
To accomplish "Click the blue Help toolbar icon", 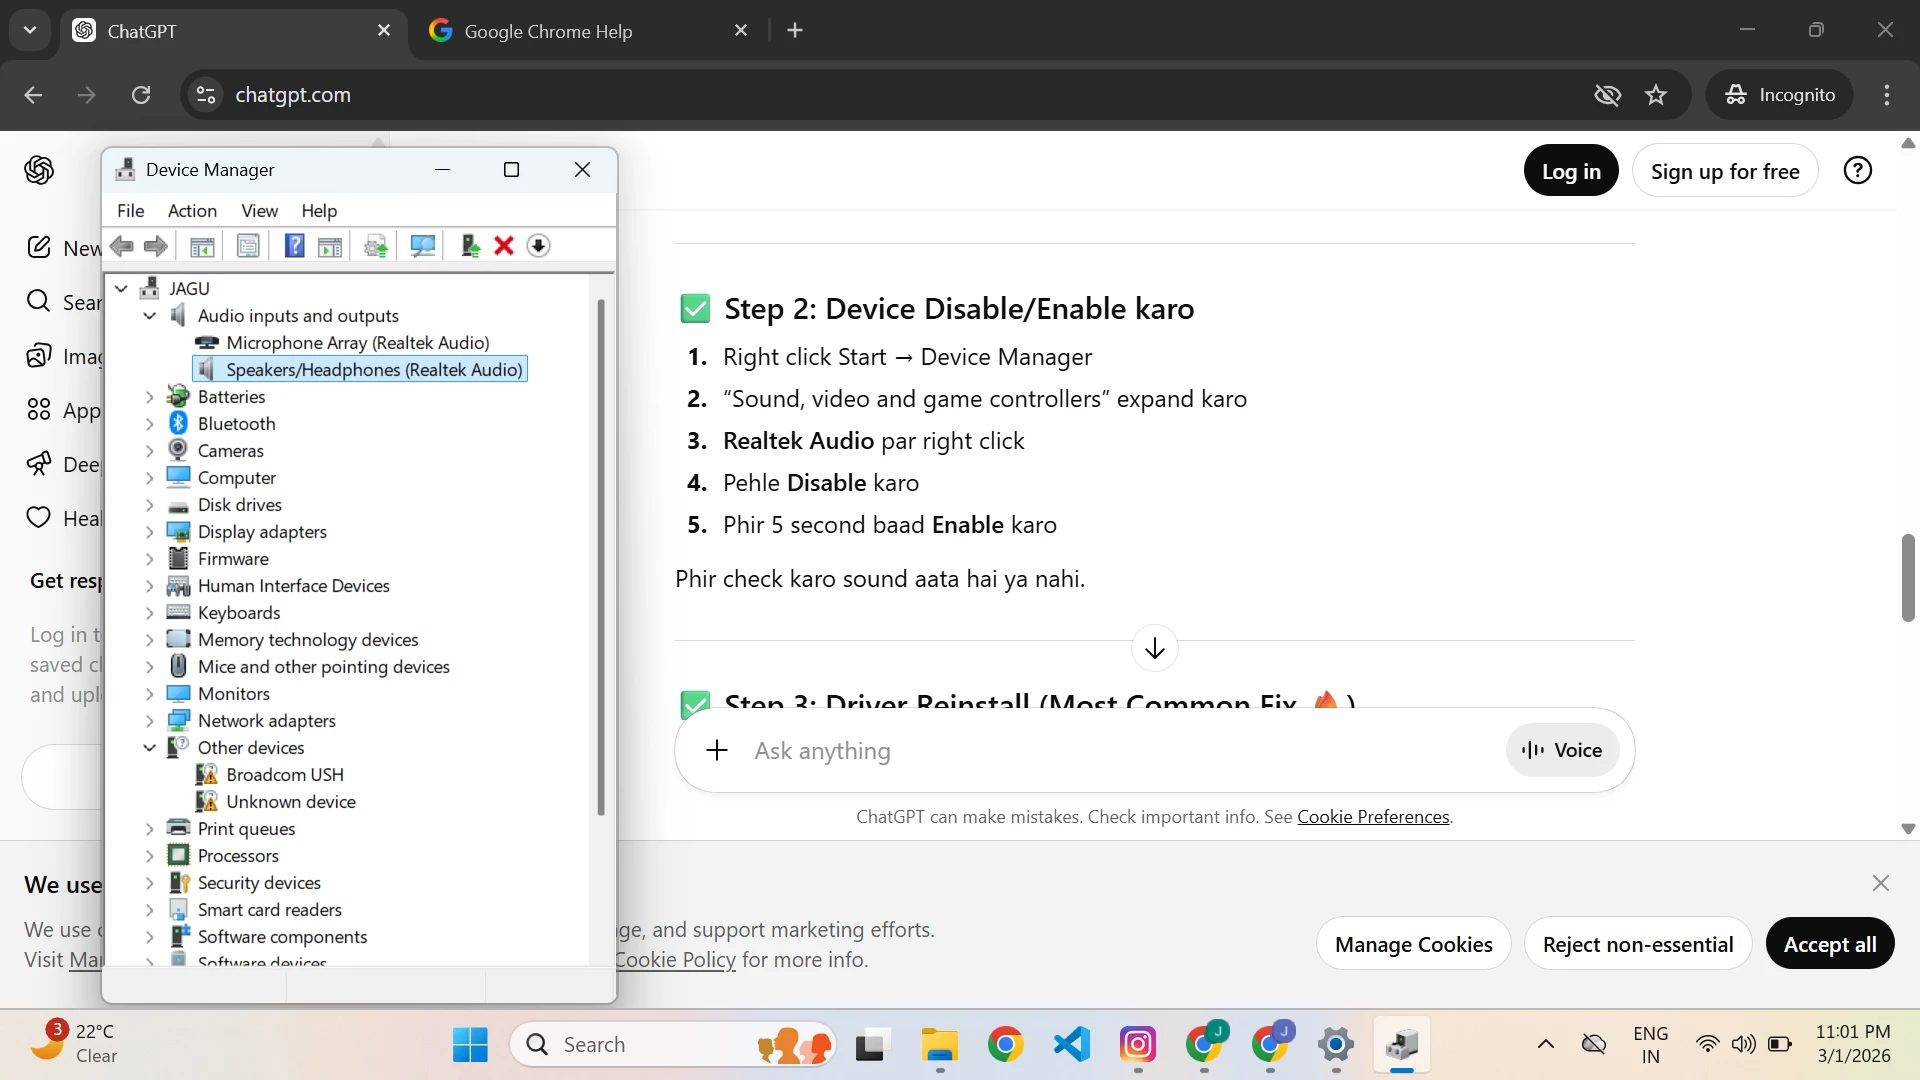I will (294, 246).
